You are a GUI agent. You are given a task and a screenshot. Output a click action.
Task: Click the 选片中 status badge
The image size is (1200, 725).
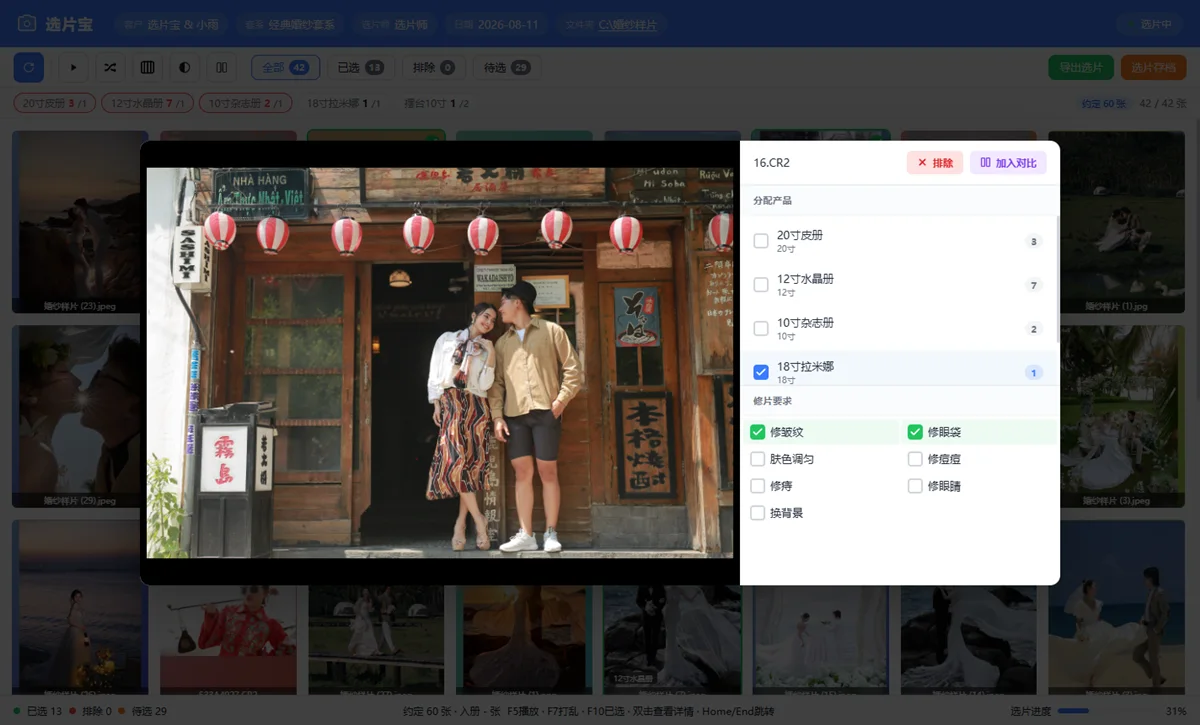(1148, 24)
